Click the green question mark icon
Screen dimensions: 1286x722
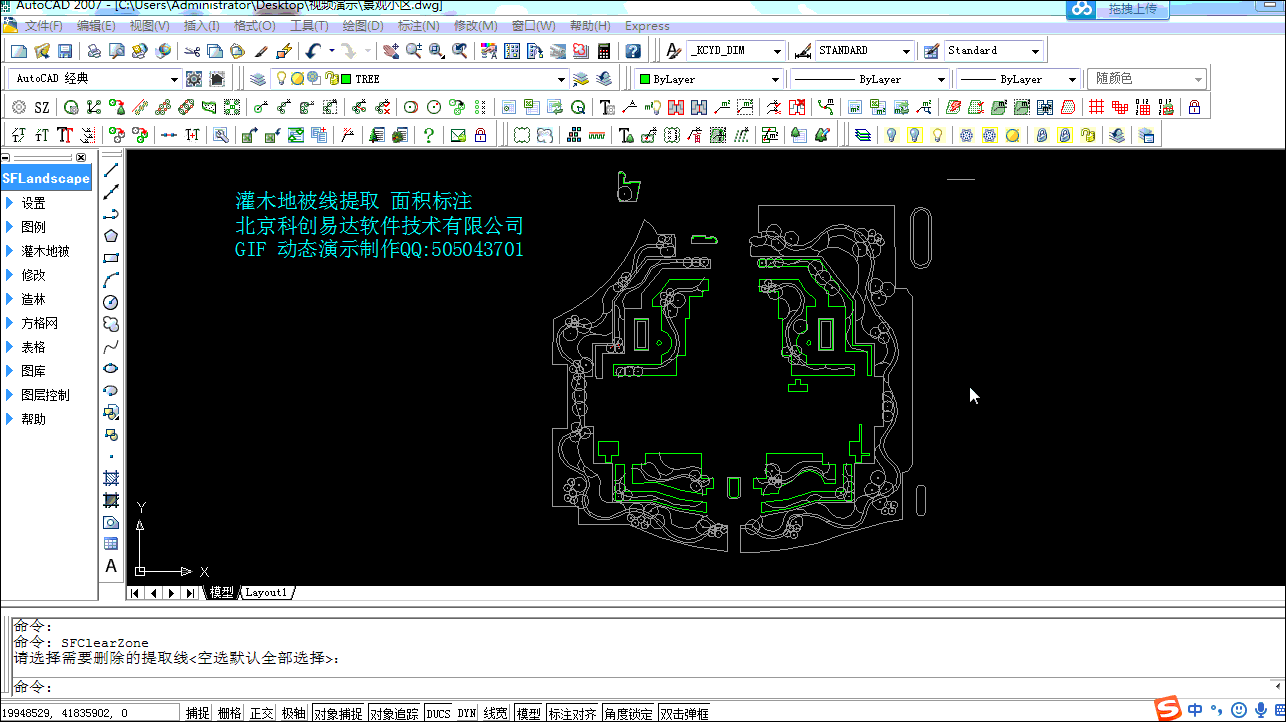coord(429,135)
